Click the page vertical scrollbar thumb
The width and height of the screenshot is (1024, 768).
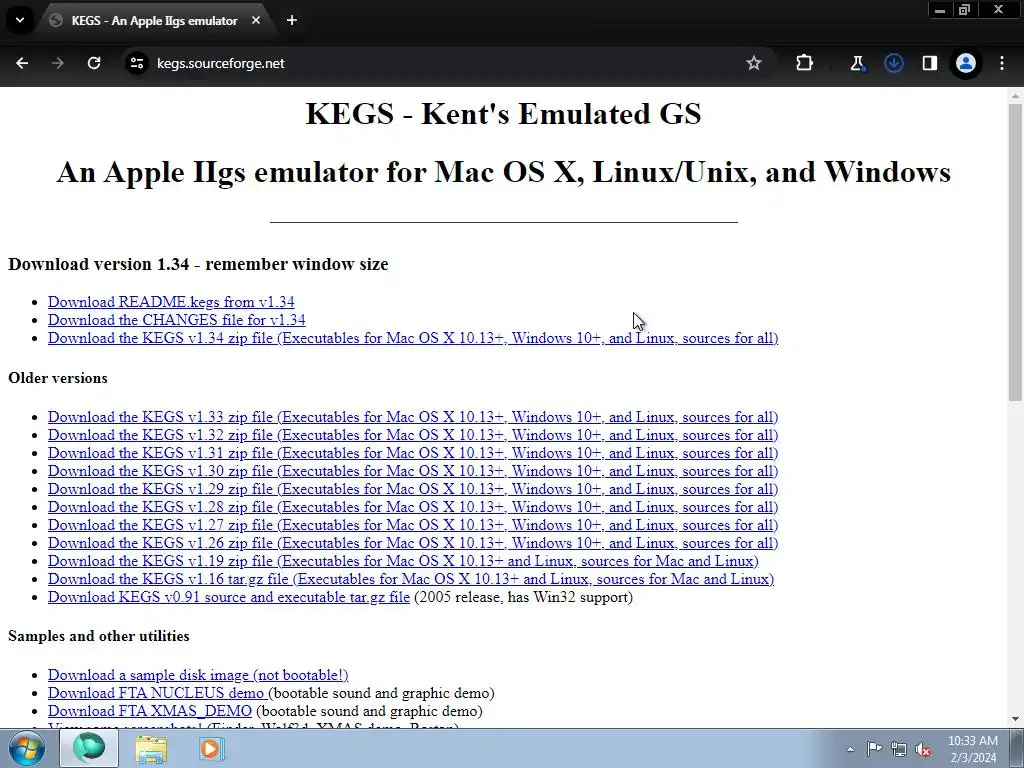[x=1015, y=251]
